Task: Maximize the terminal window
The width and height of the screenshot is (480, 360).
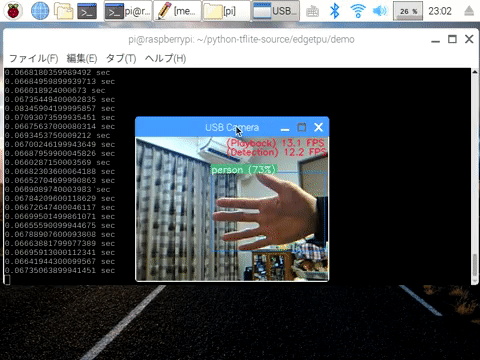Action: click(x=452, y=39)
